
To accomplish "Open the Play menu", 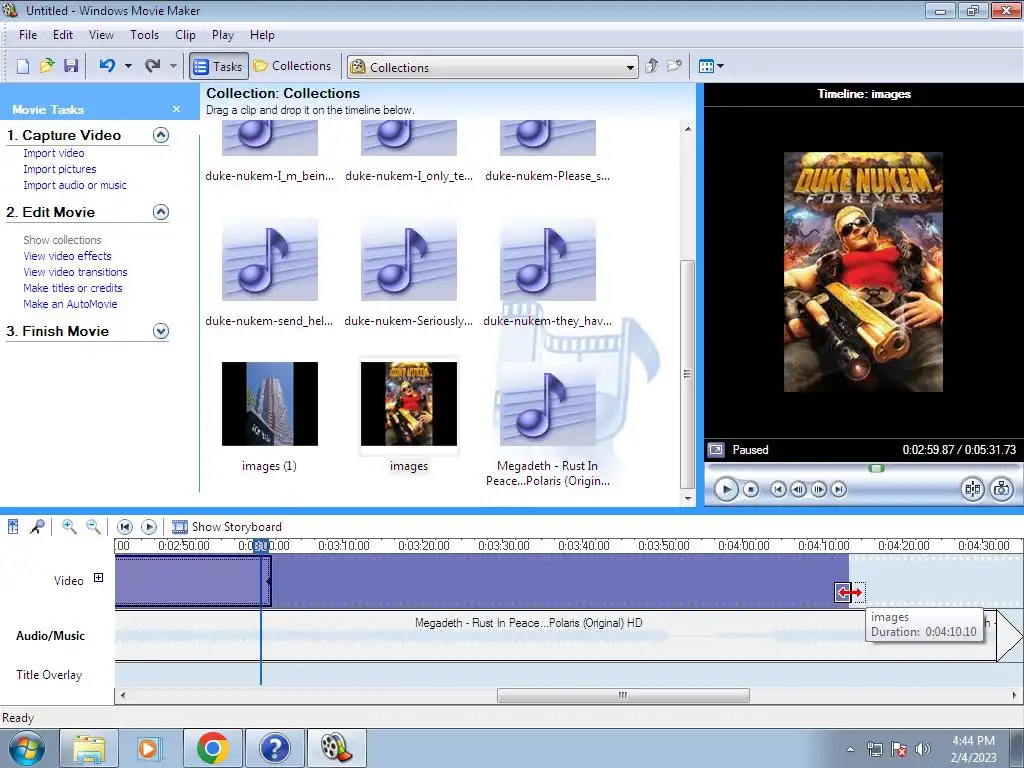I will 223,35.
